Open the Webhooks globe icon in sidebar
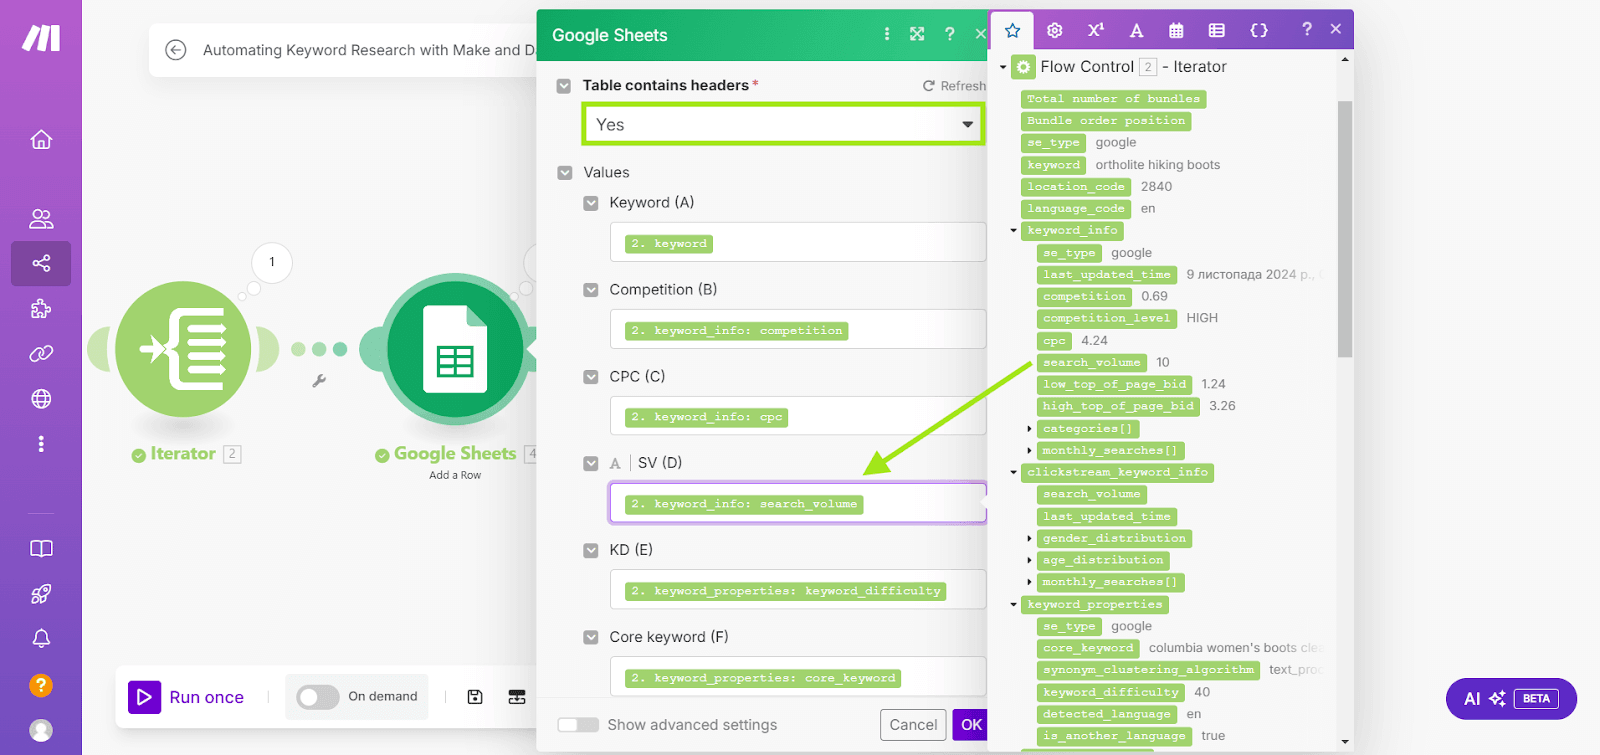The image size is (1600, 755). point(41,399)
